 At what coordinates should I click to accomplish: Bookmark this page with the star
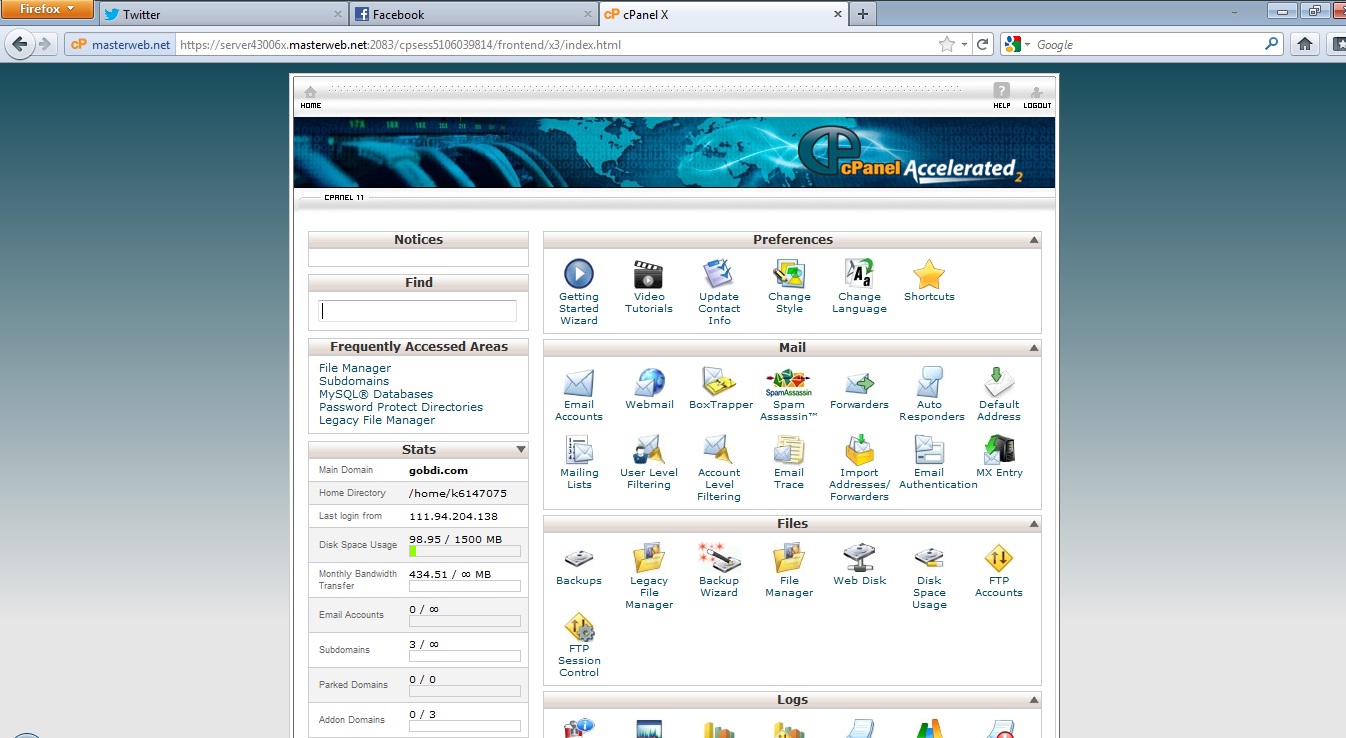947,45
